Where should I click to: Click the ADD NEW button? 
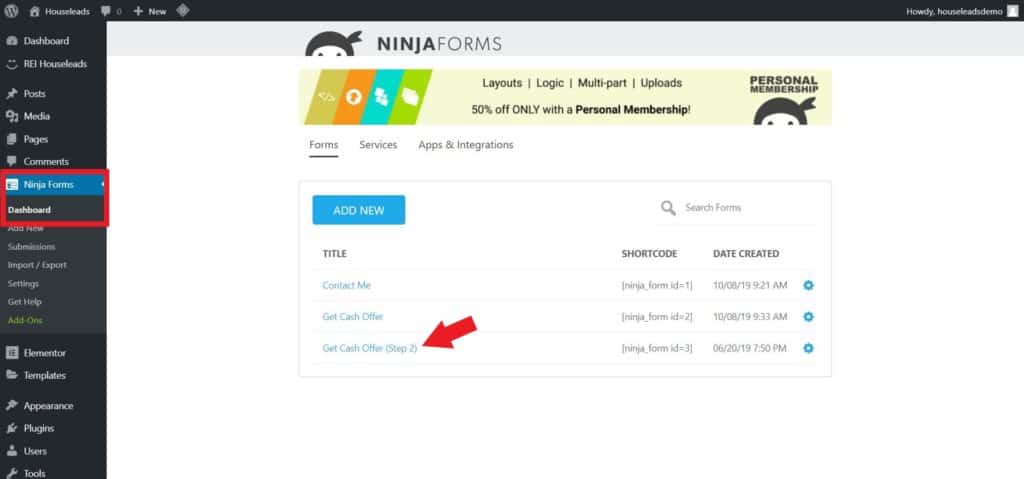pos(359,210)
